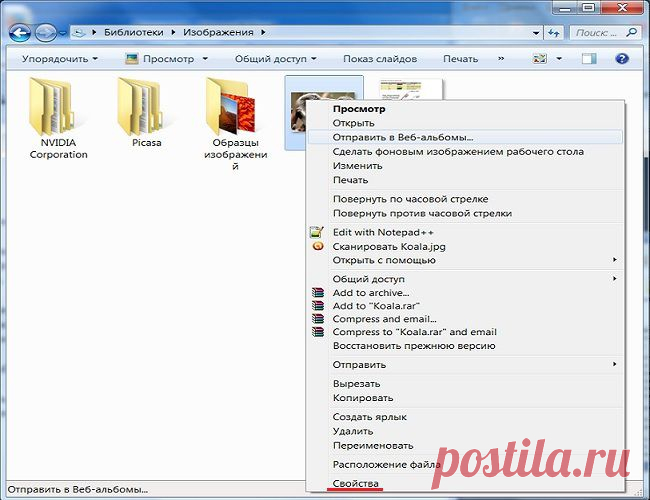The height and width of the screenshot is (500, 650).
Task: Click the Back navigation arrow
Action: point(19,32)
